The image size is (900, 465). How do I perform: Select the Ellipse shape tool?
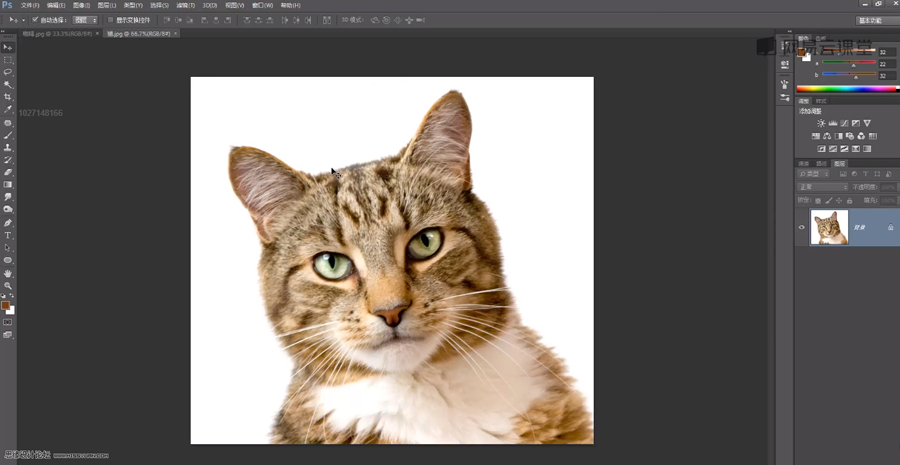pos(8,260)
